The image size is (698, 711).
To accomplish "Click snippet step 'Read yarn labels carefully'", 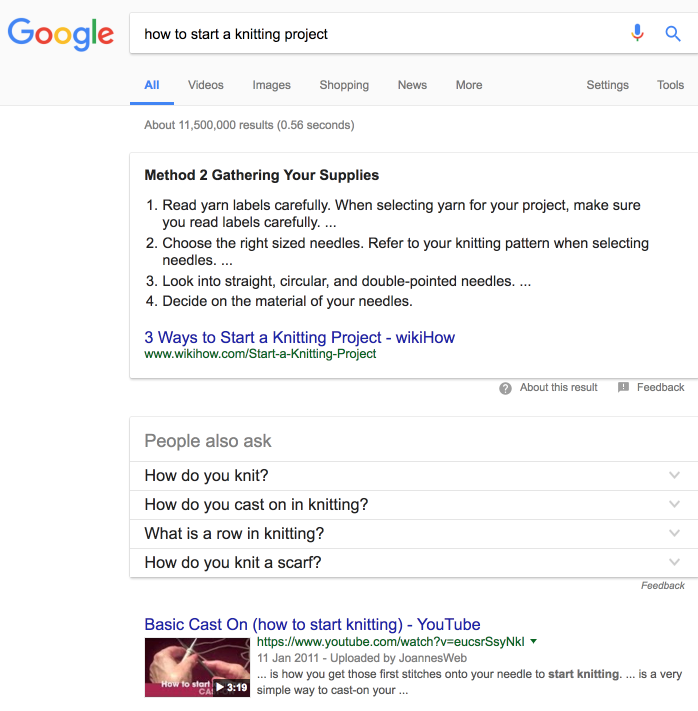I will [401, 214].
